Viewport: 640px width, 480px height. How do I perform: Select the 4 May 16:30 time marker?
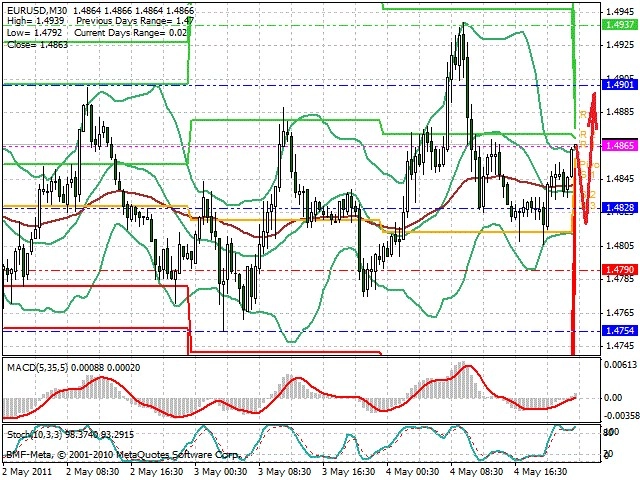click(541, 472)
